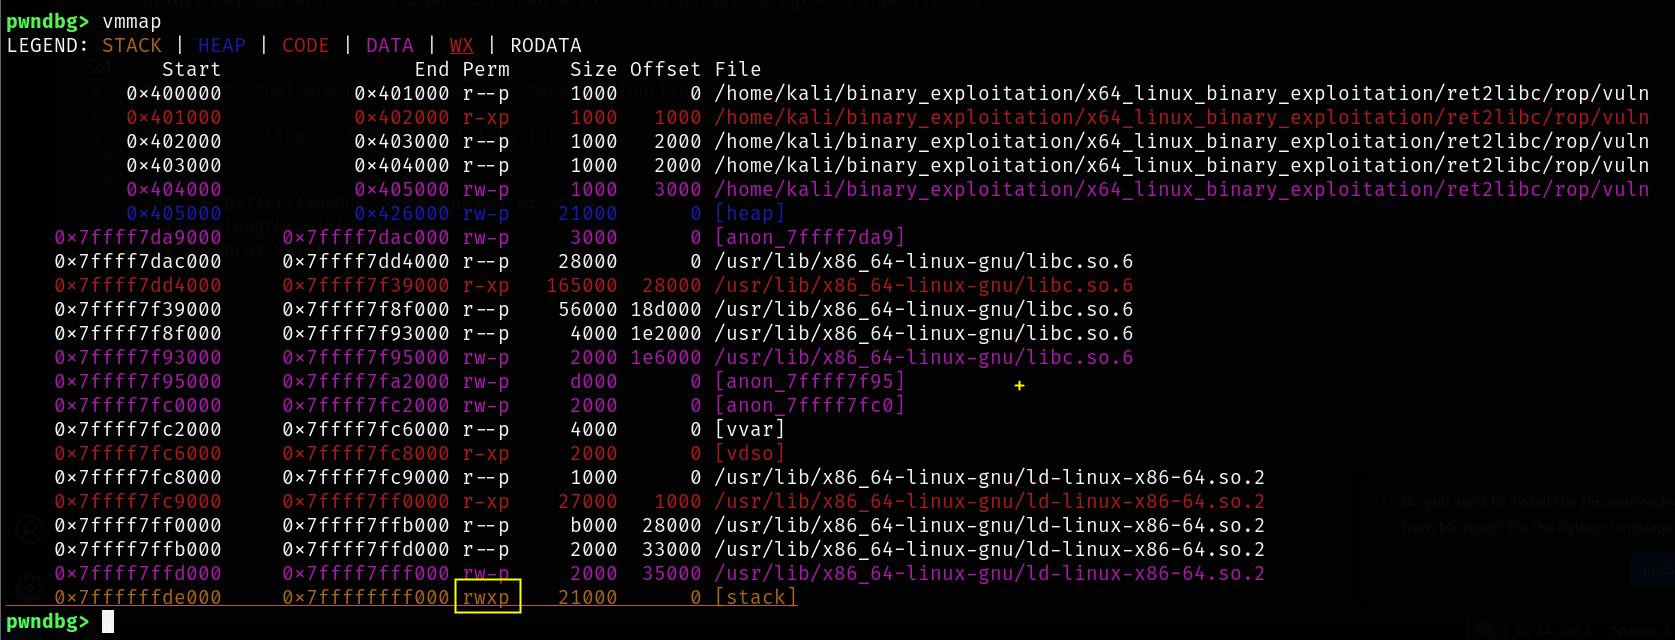
Task: Click the STACK legend label
Action: click(131, 45)
